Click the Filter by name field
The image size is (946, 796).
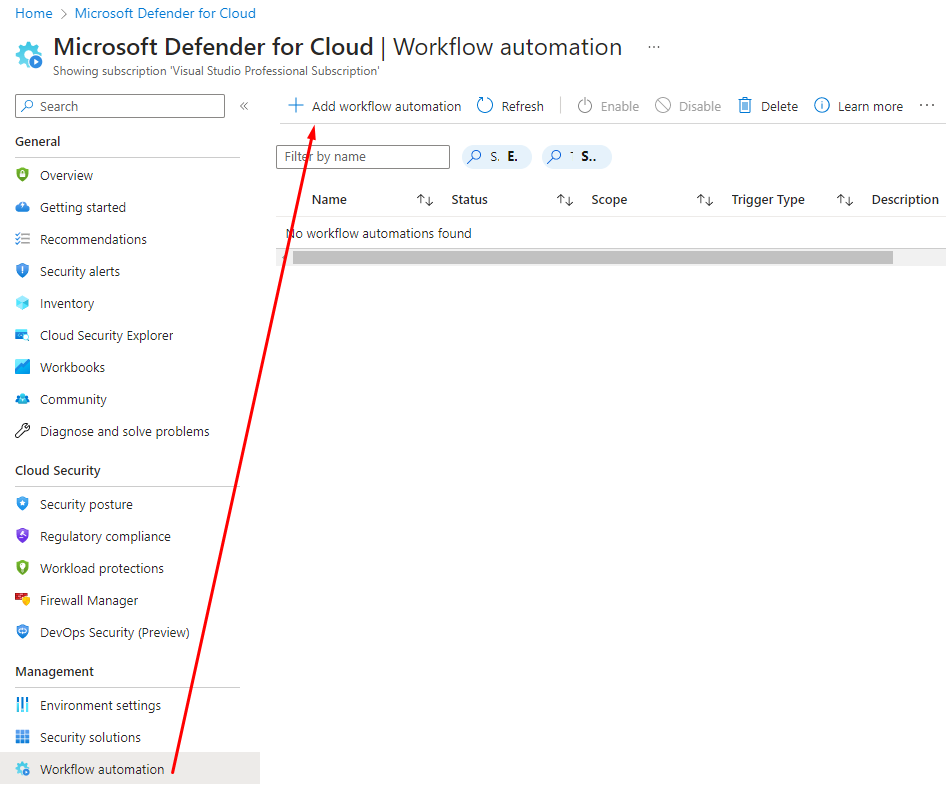[362, 157]
